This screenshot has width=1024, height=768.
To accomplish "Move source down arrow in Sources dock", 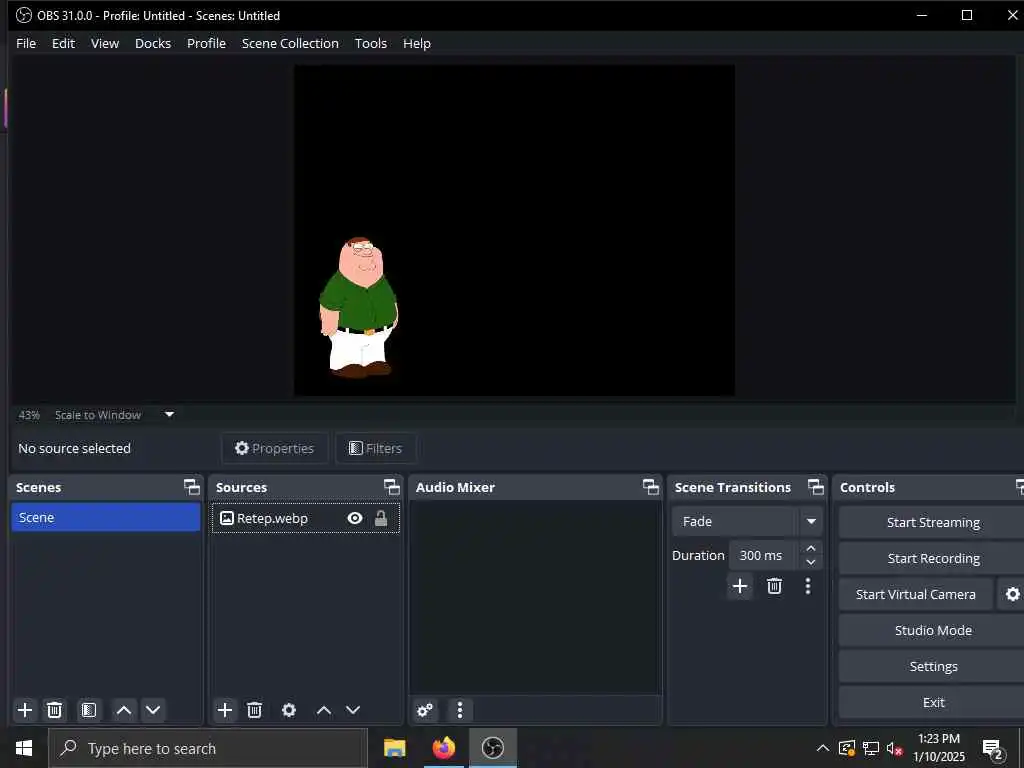I will pyautogui.click(x=353, y=710).
